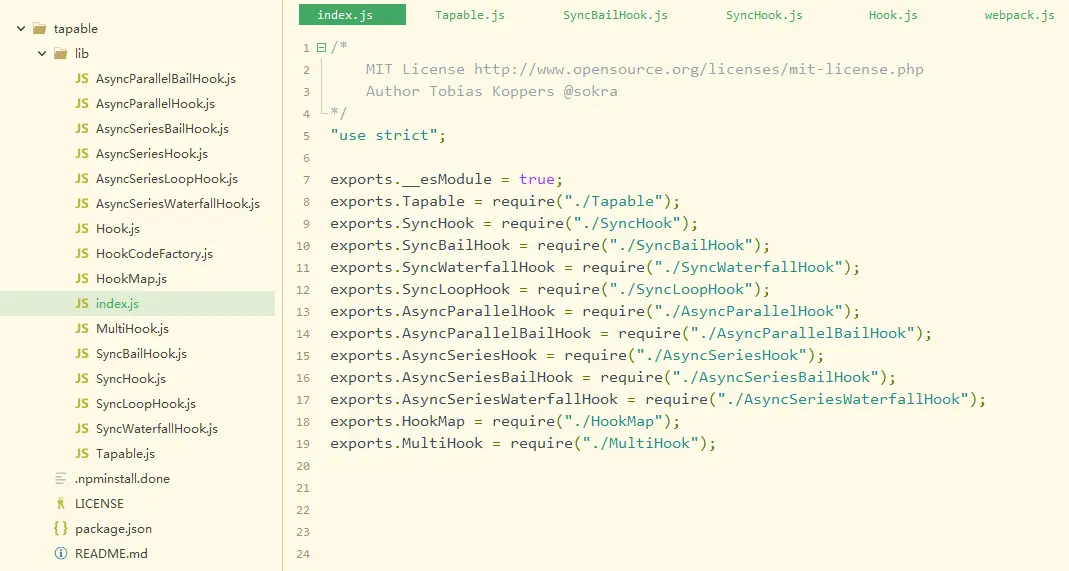Open AsyncSeriesBailHook.js from the file tree
Image resolution: width=1069 pixels, height=571 pixels.
pyautogui.click(x=162, y=129)
